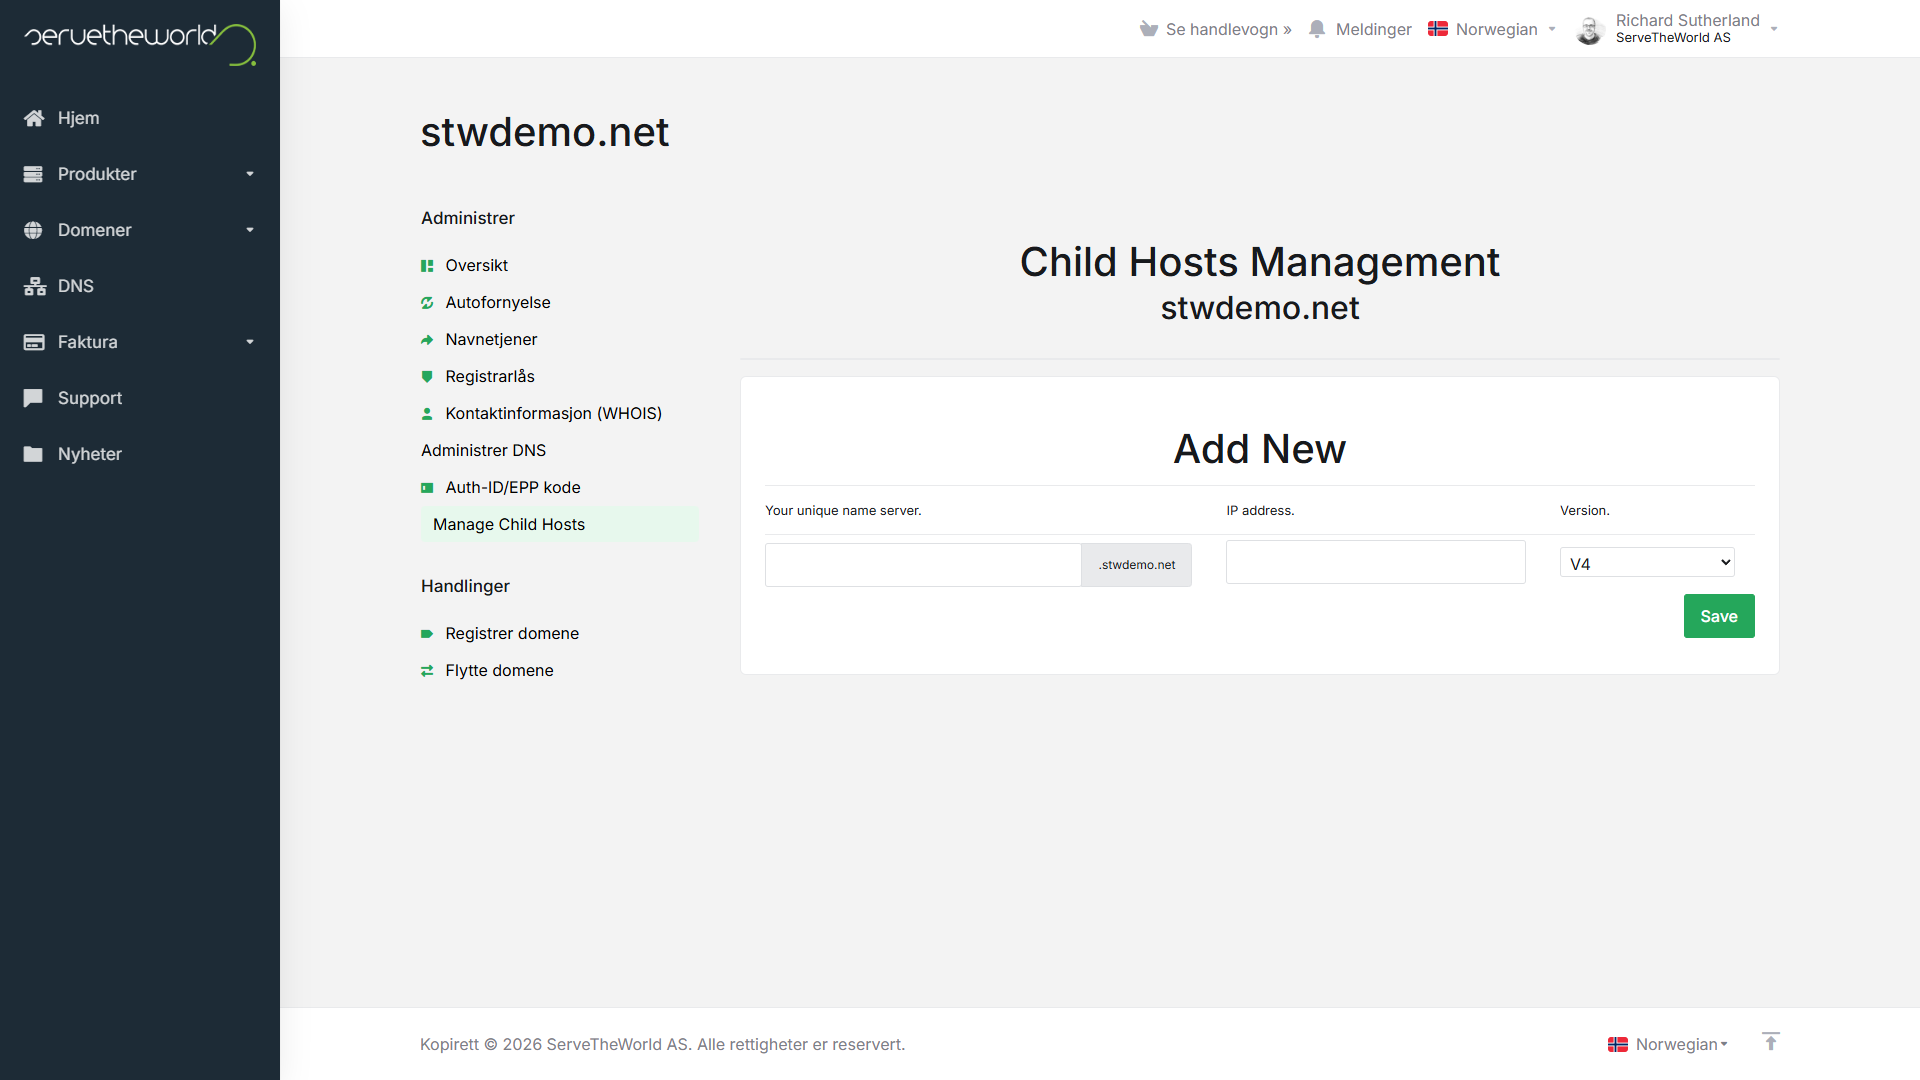Click the Hjem home icon
This screenshot has width=1920, height=1080.
coord(34,118)
